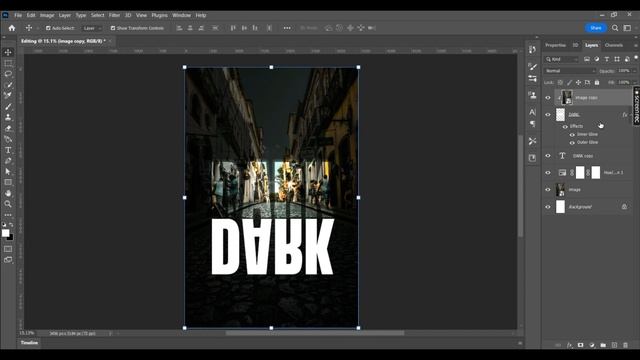Image resolution: width=640 pixels, height=360 pixels.
Task: Hide the Hue/Saturation adjustment layer
Action: pyautogui.click(x=548, y=173)
